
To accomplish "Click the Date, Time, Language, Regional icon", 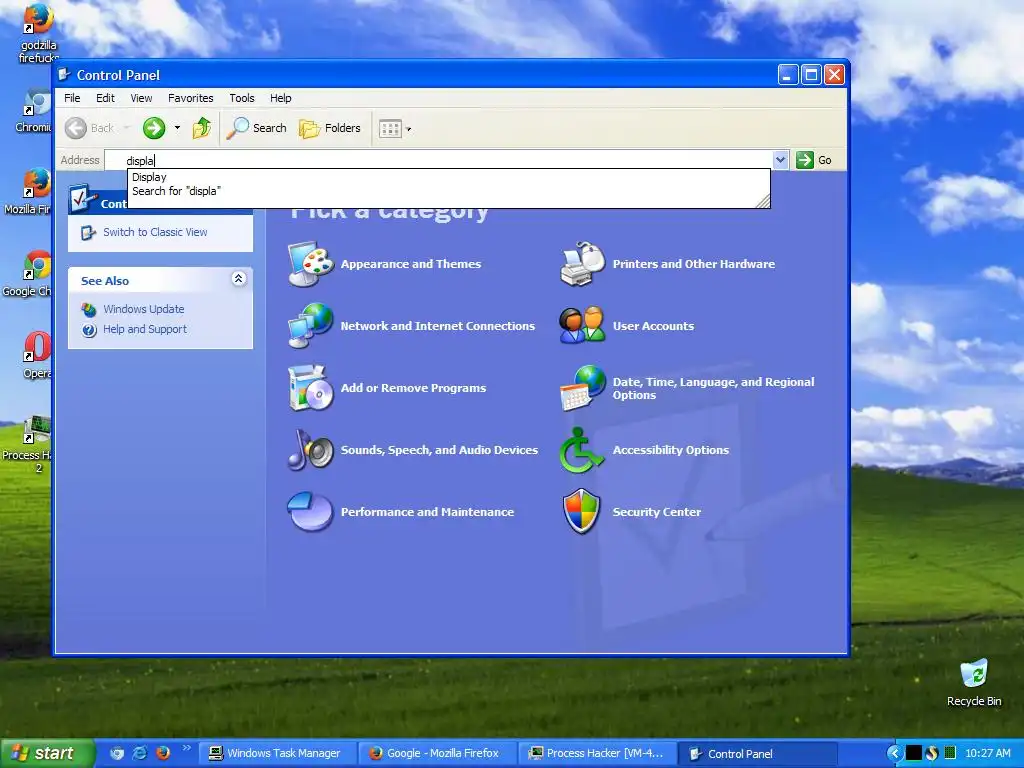I will coord(583,388).
